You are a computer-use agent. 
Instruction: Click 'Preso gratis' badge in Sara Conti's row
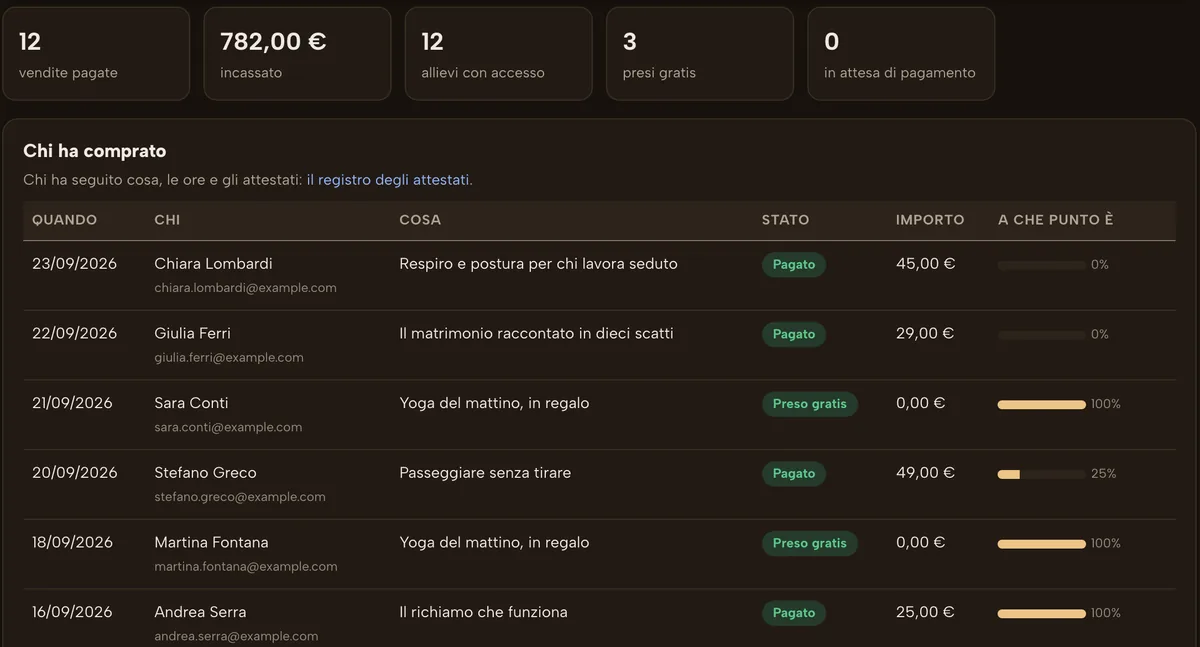pyautogui.click(x=810, y=404)
